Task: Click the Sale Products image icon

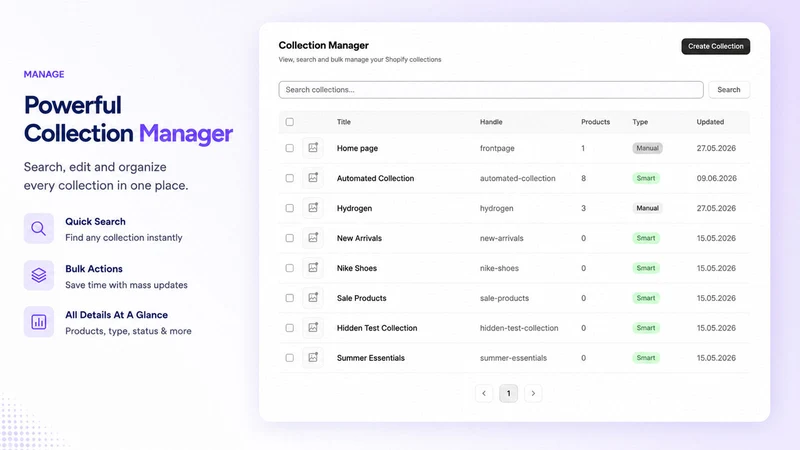Action: (313, 298)
